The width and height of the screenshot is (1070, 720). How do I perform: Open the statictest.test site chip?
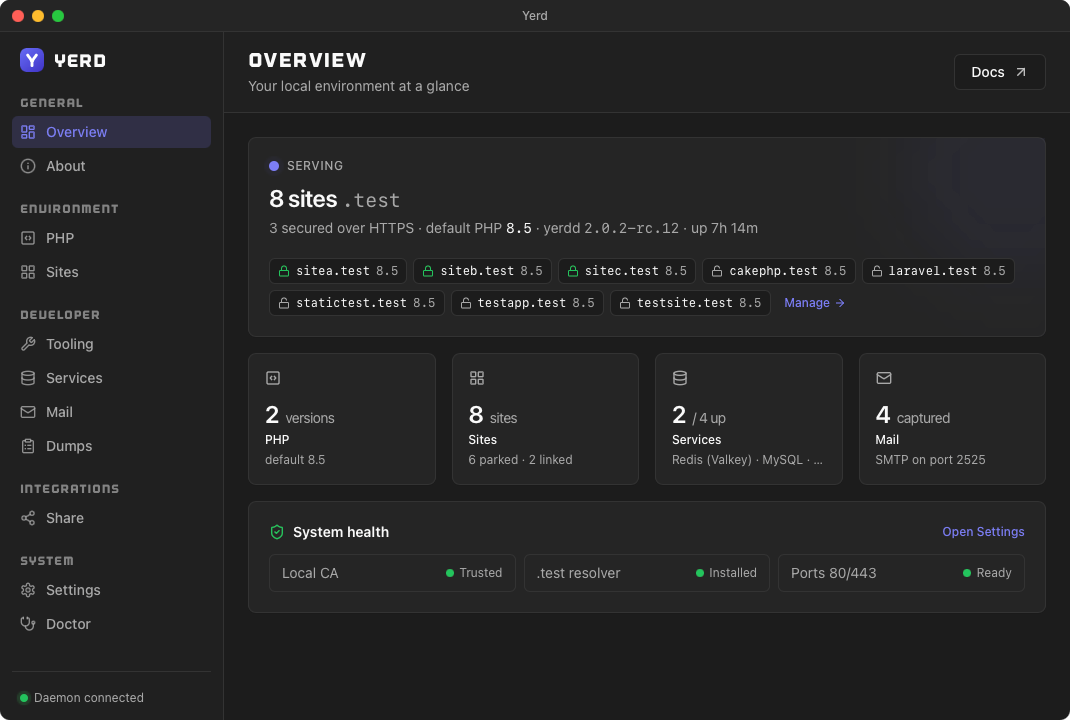click(x=357, y=303)
